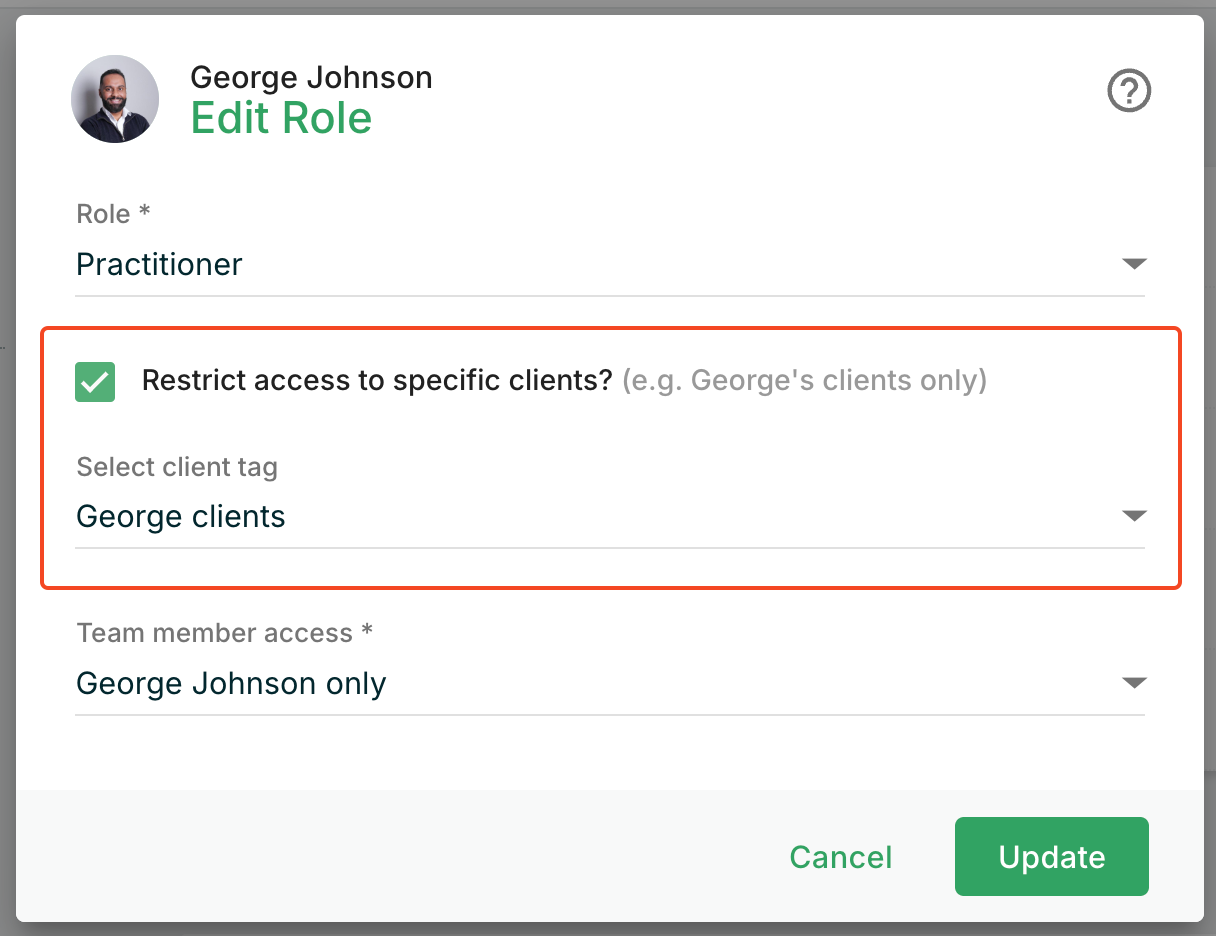Image resolution: width=1216 pixels, height=936 pixels.
Task: Expand the Role dropdown arrow
Action: pyautogui.click(x=1133, y=265)
